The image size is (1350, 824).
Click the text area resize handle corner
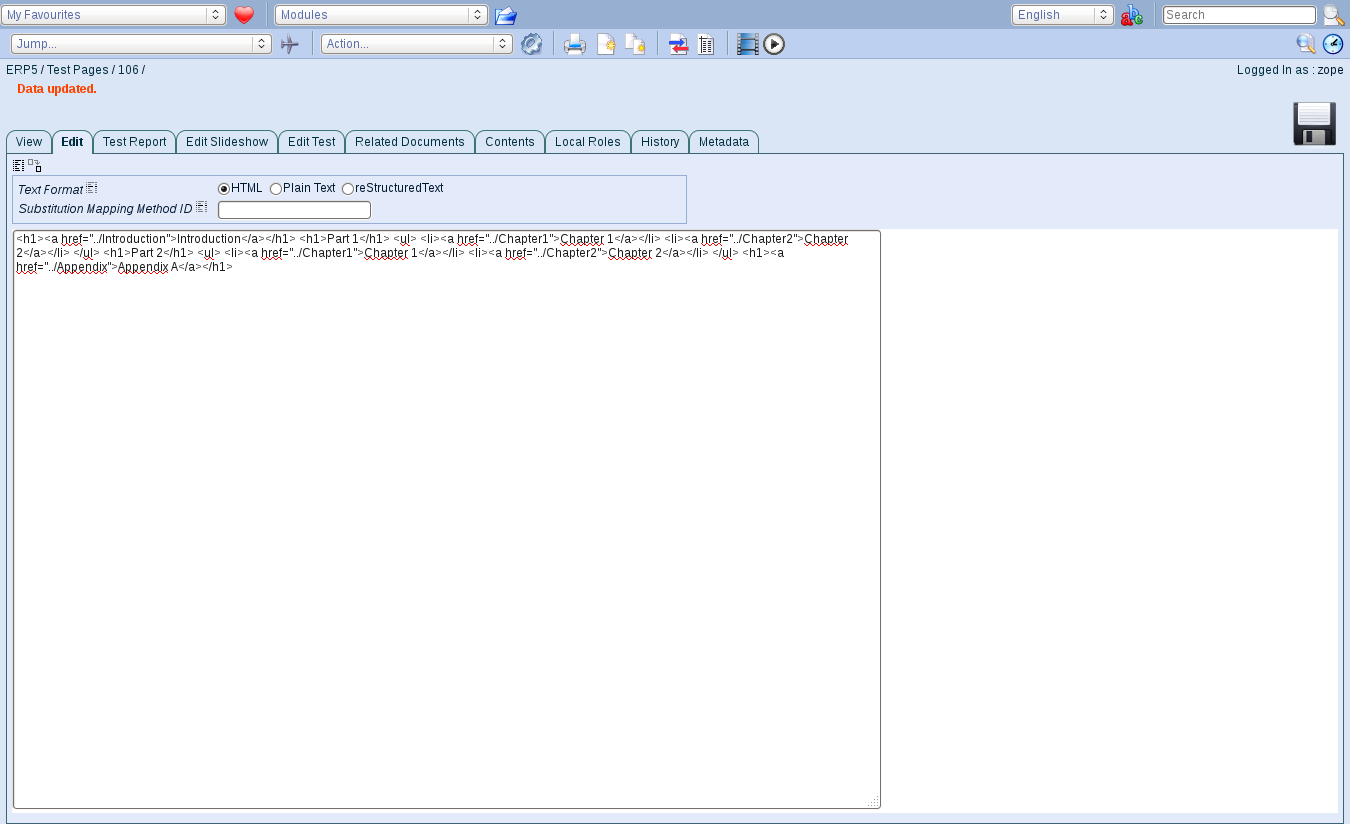(x=873, y=801)
